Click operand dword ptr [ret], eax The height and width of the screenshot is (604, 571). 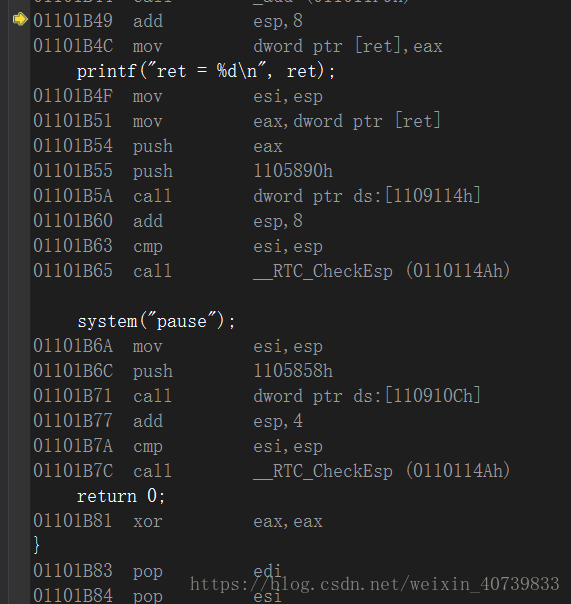point(348,46)
